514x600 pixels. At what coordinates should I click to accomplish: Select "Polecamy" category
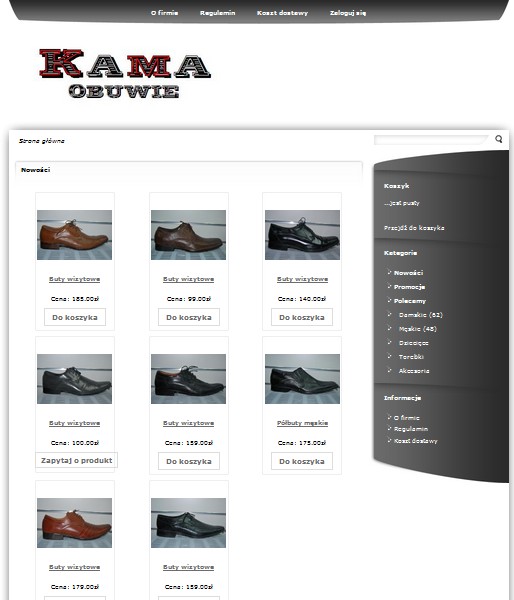coord(410,301)
